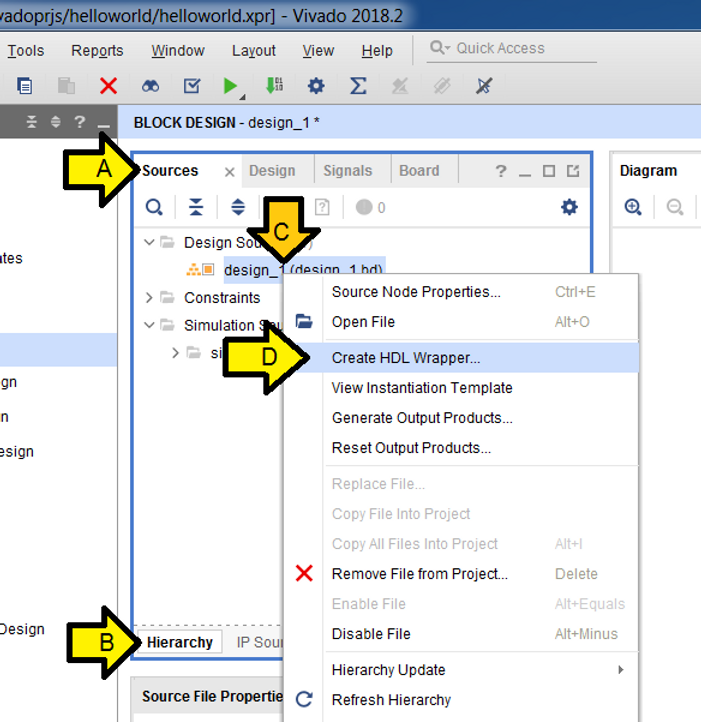Screen dimensions: 701x722
Task: Open Flow Navigator help question mark
Action: 80,122
